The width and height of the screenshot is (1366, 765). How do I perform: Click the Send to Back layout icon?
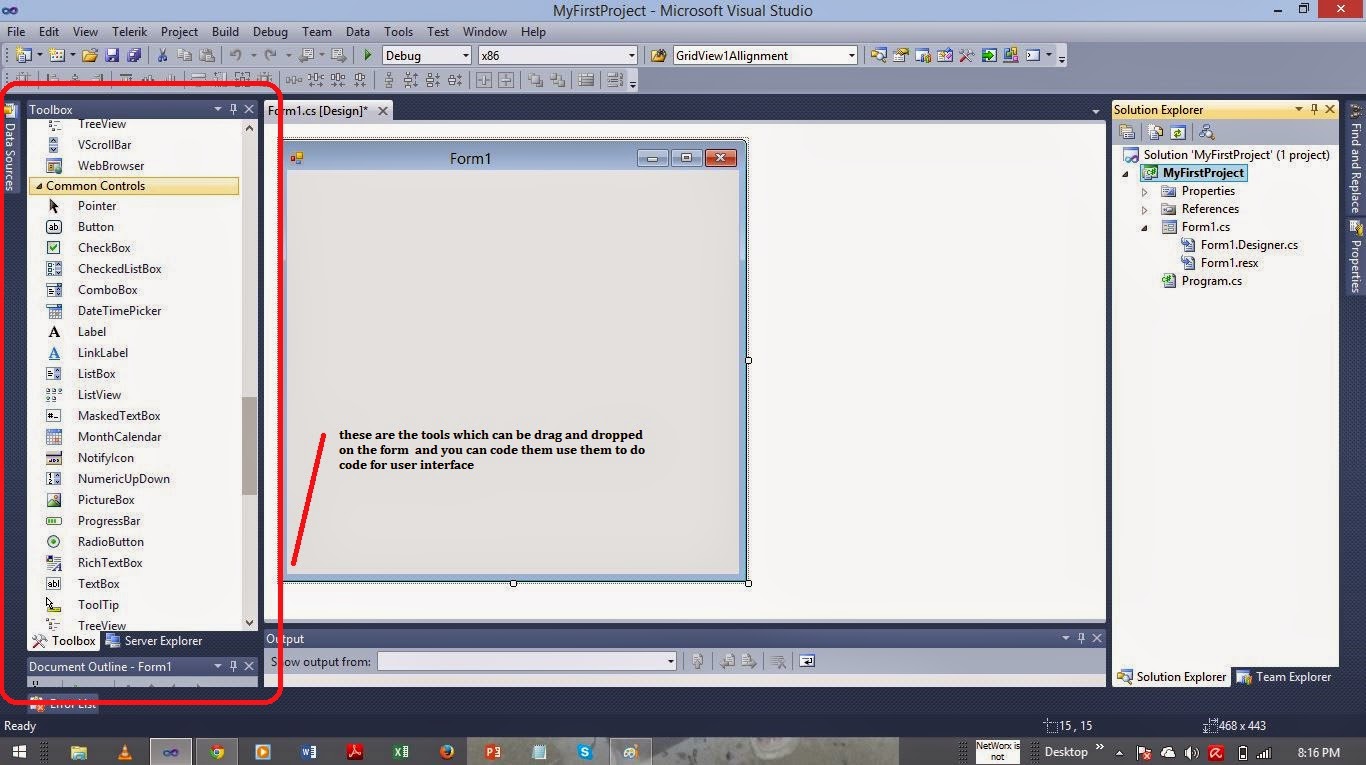(x=557, y=80)
